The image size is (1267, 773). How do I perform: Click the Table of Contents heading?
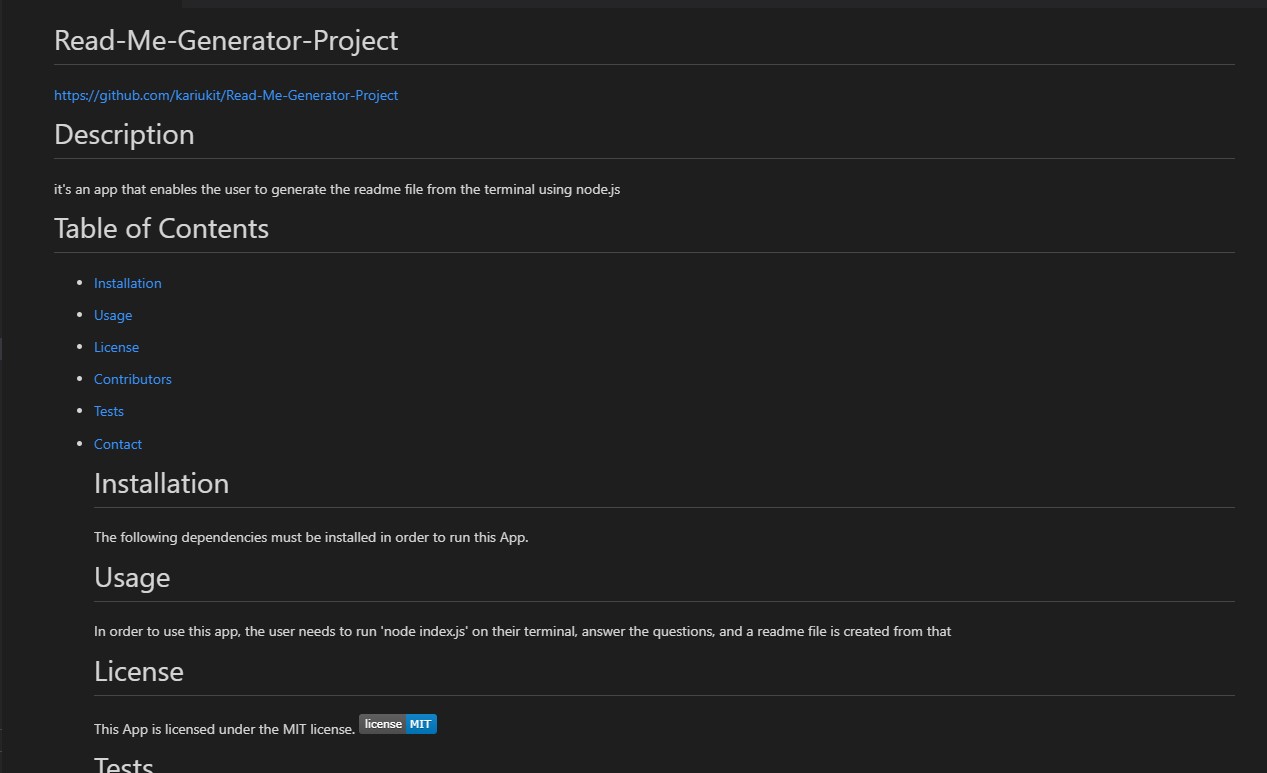(x=161, y=229)
